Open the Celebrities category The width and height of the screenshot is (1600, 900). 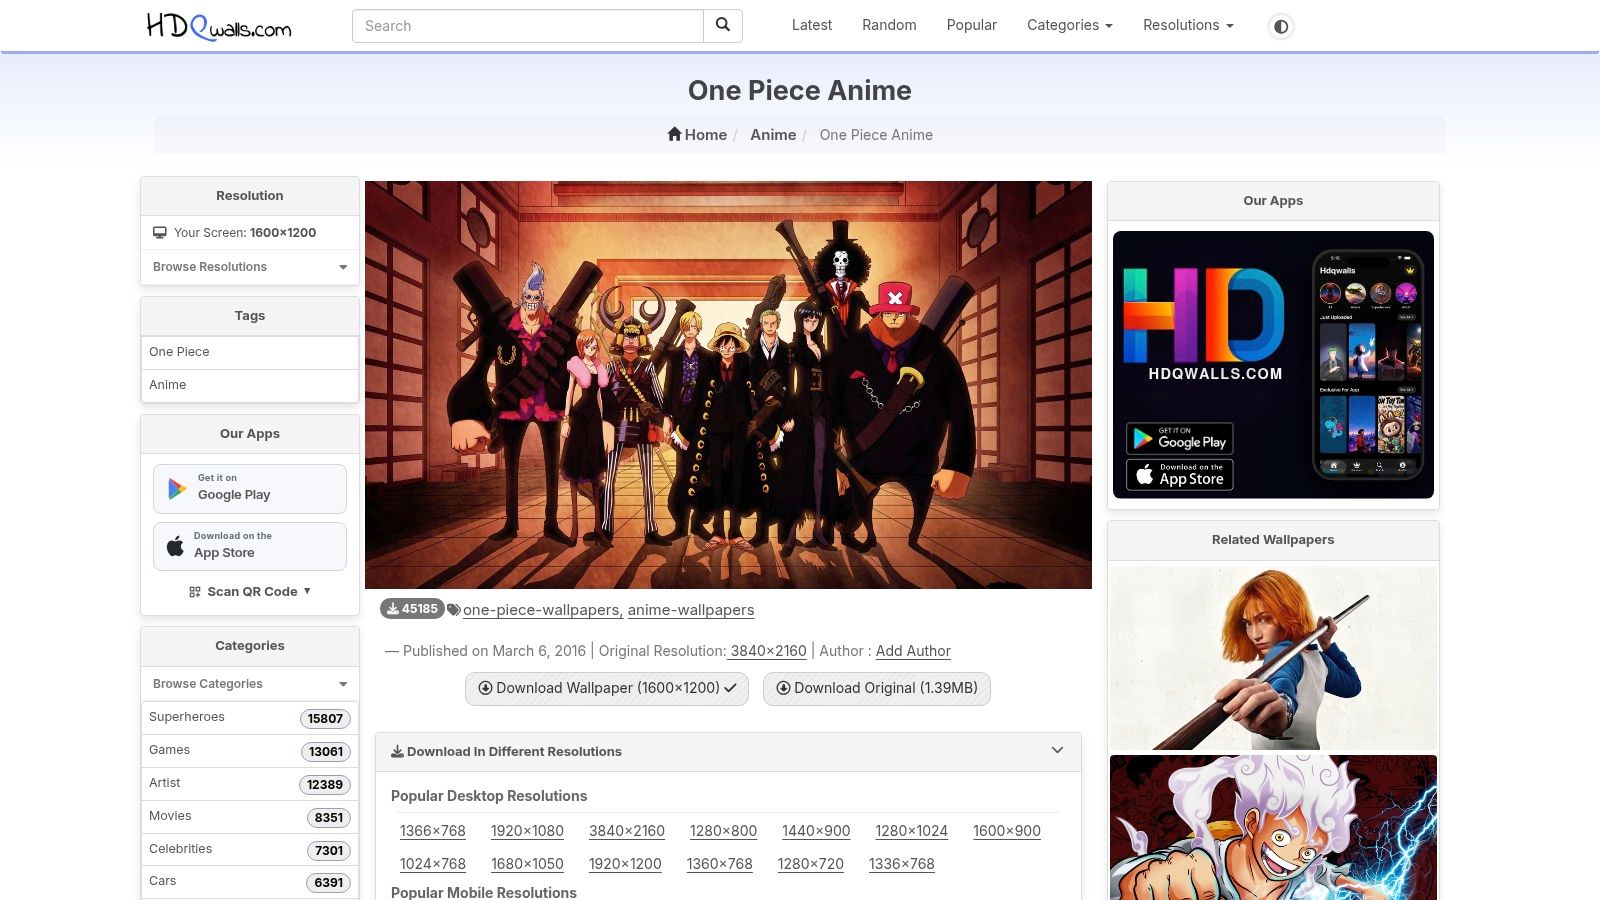pyautogui.click(x=250, y=850)
